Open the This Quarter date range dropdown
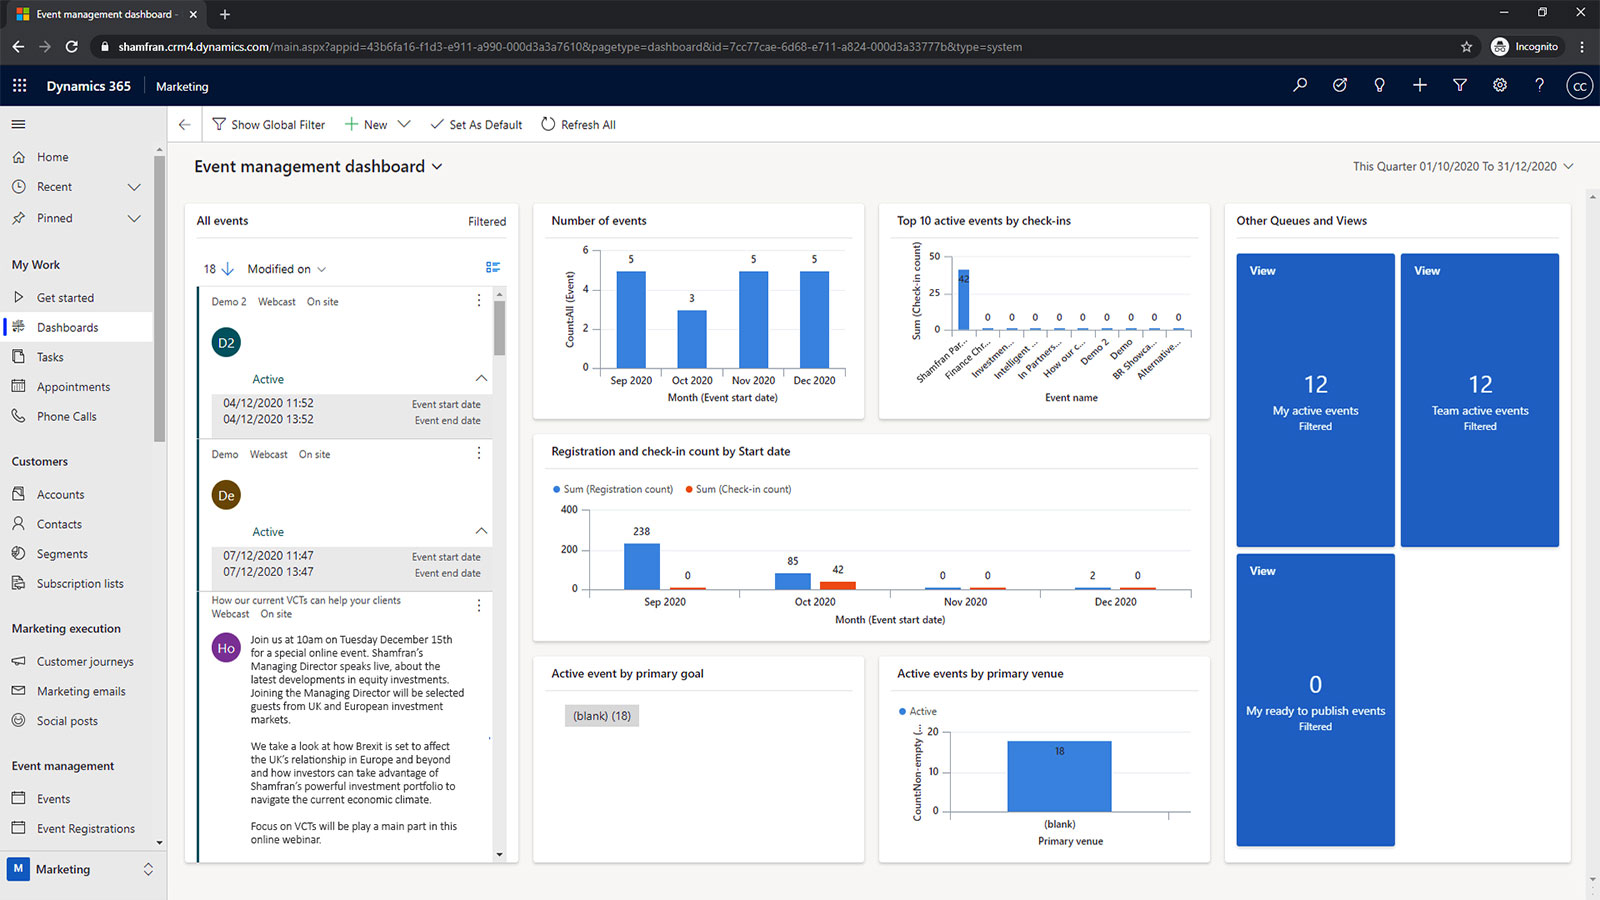The height and width of the screenshot is (900, 1600). pyautogui.click(x=1463, y=166)
